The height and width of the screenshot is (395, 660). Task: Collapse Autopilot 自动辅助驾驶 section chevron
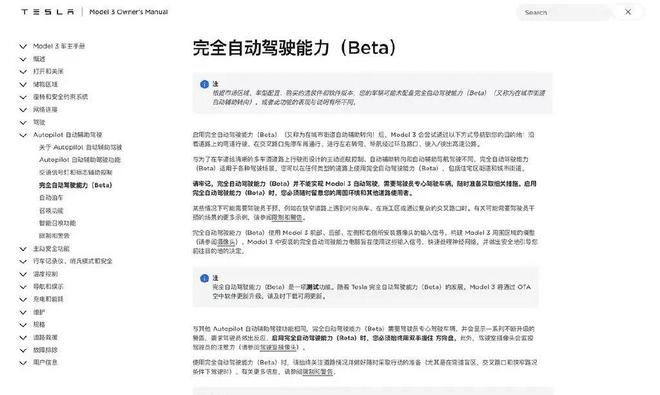click(23, 135)
